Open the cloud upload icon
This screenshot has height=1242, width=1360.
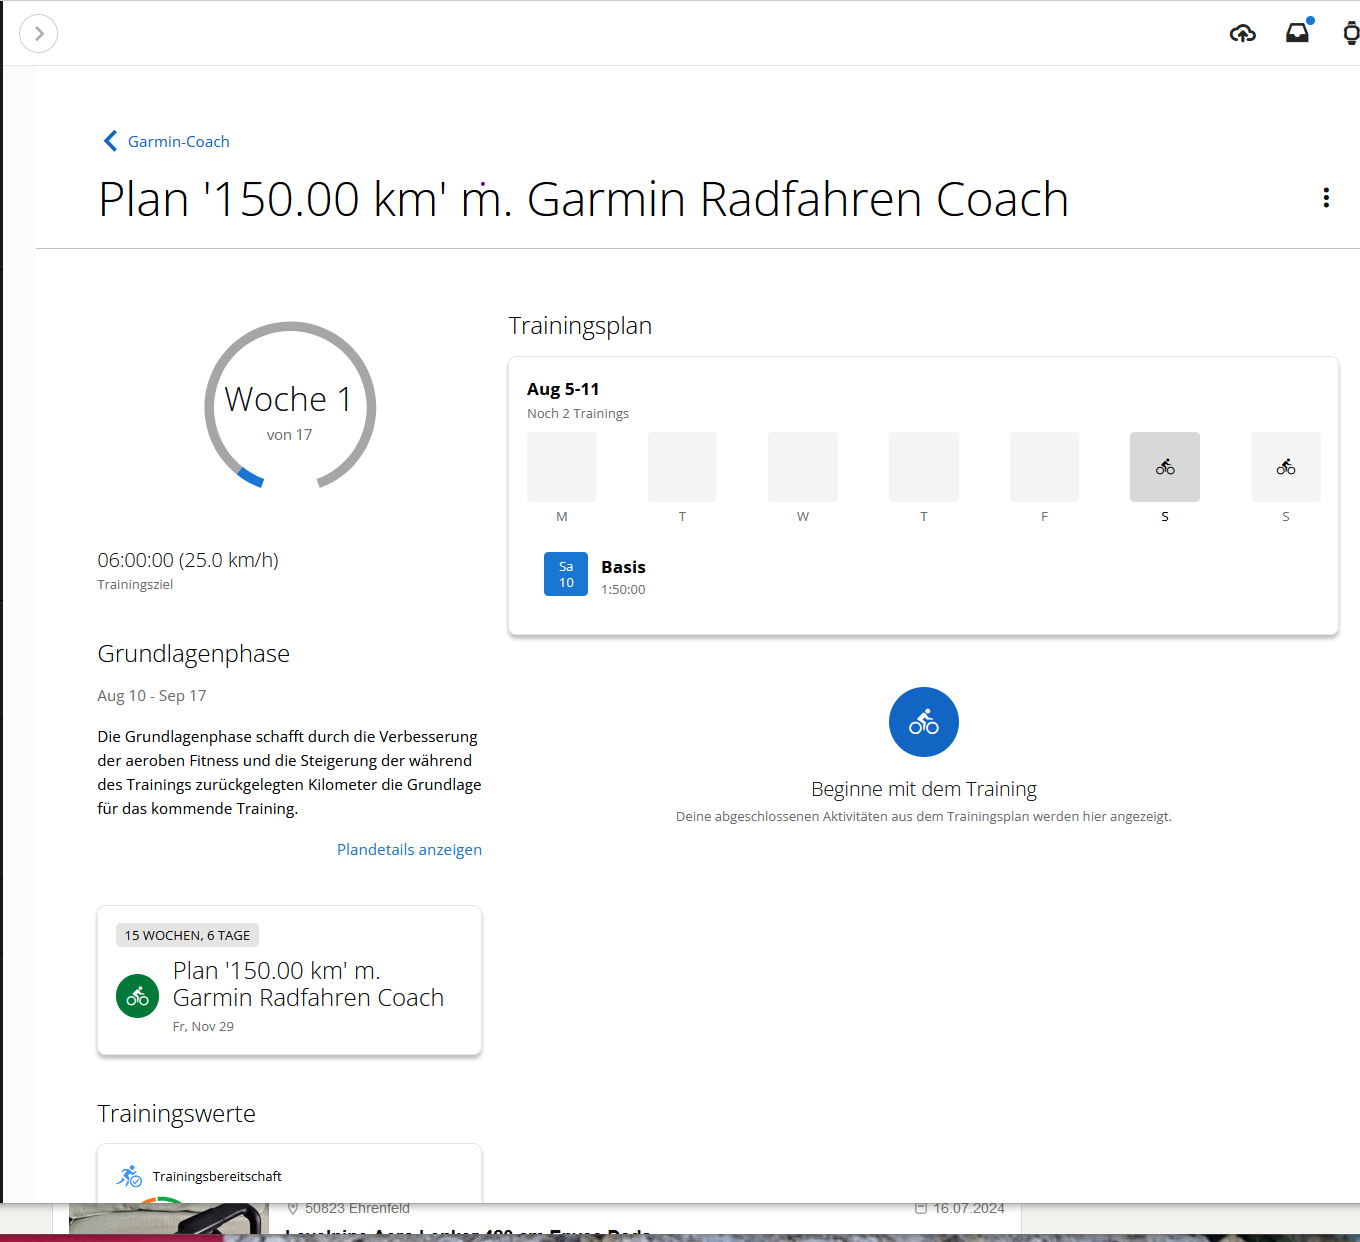pos(1242,34)
